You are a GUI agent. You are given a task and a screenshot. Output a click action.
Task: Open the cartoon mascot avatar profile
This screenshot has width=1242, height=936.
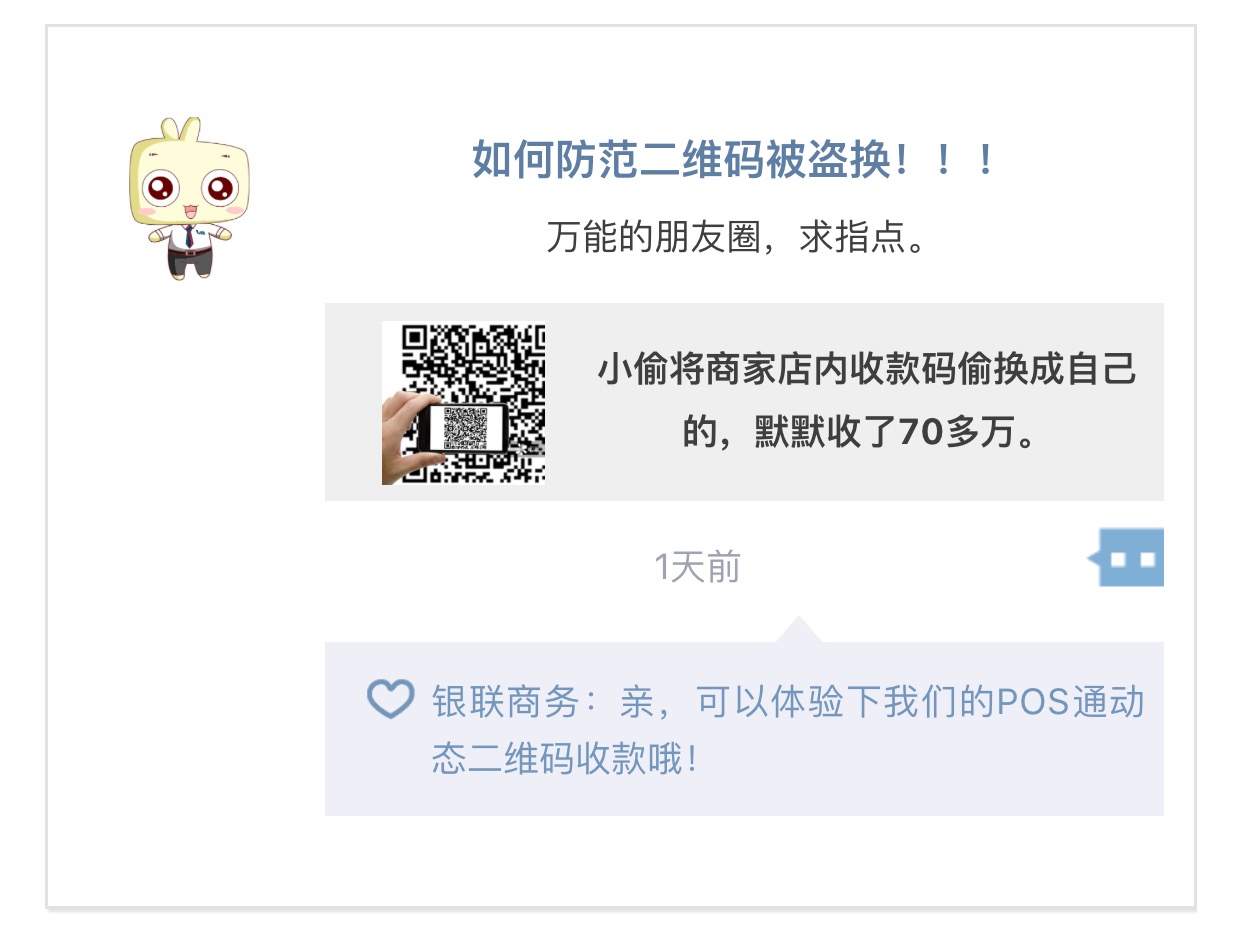click(x=189, y=198)
